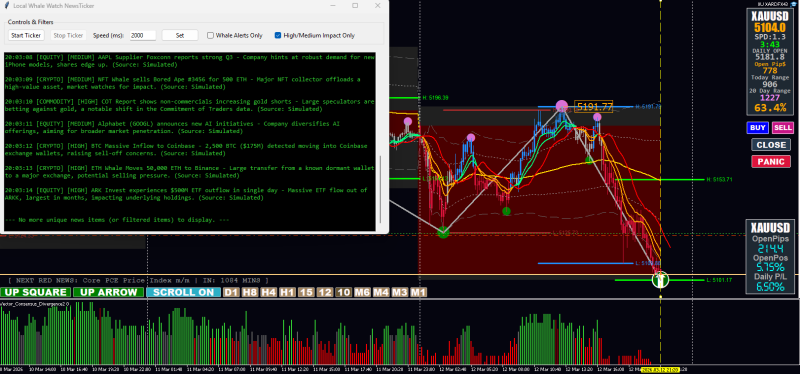Select the M3 timeframe button
Screen dimensions: 800x374
coord(399,292)
